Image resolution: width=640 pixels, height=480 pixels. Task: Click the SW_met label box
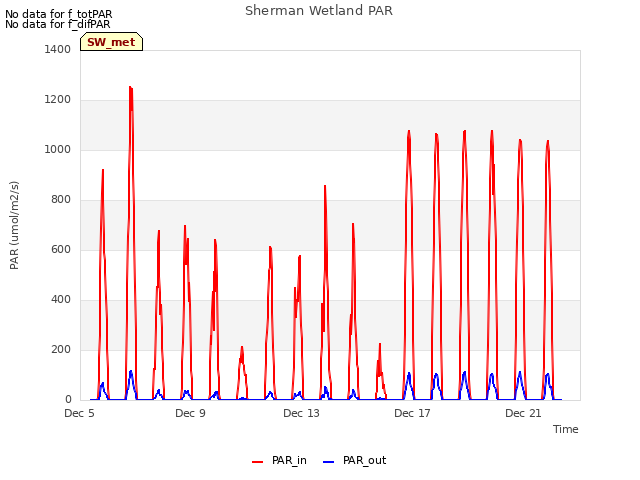click(111, 42)
